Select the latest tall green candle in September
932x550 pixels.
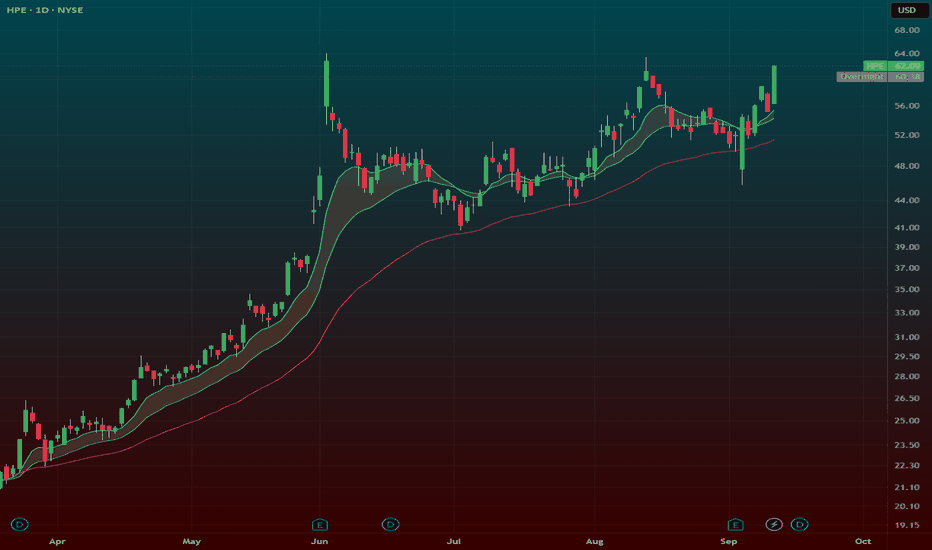[774, 84]
